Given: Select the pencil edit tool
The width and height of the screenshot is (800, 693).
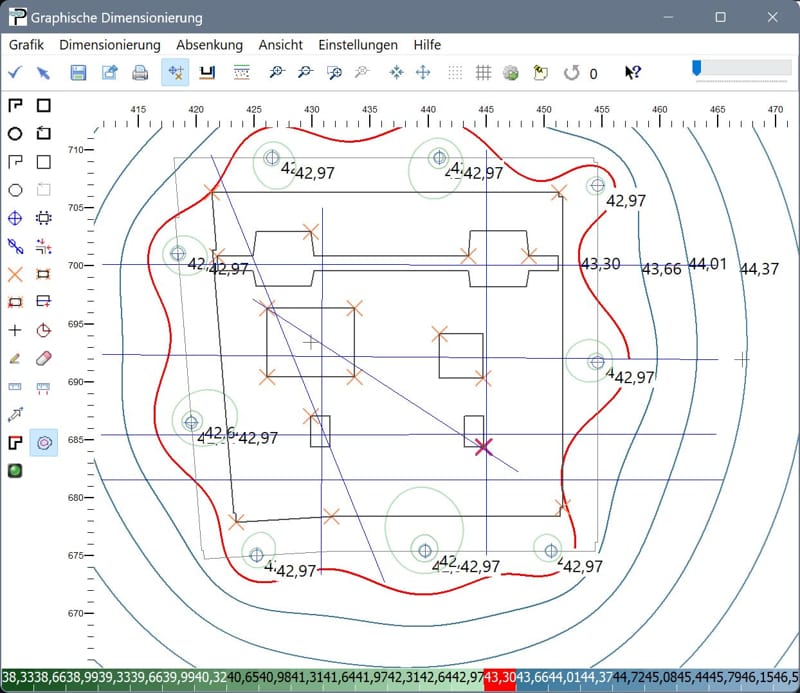Looking at the screenshot, I should click(15, 358).
